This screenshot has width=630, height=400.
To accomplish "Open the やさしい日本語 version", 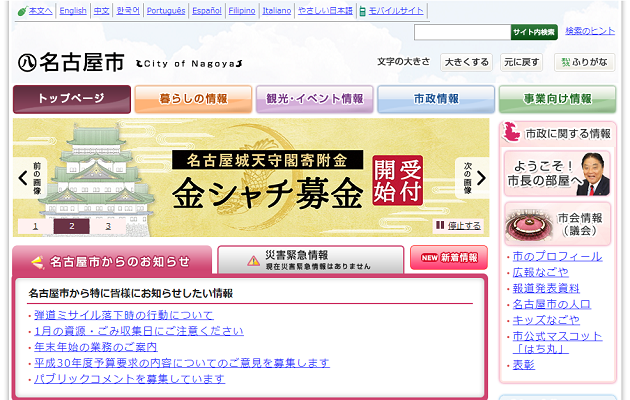I will coord(325,11).
